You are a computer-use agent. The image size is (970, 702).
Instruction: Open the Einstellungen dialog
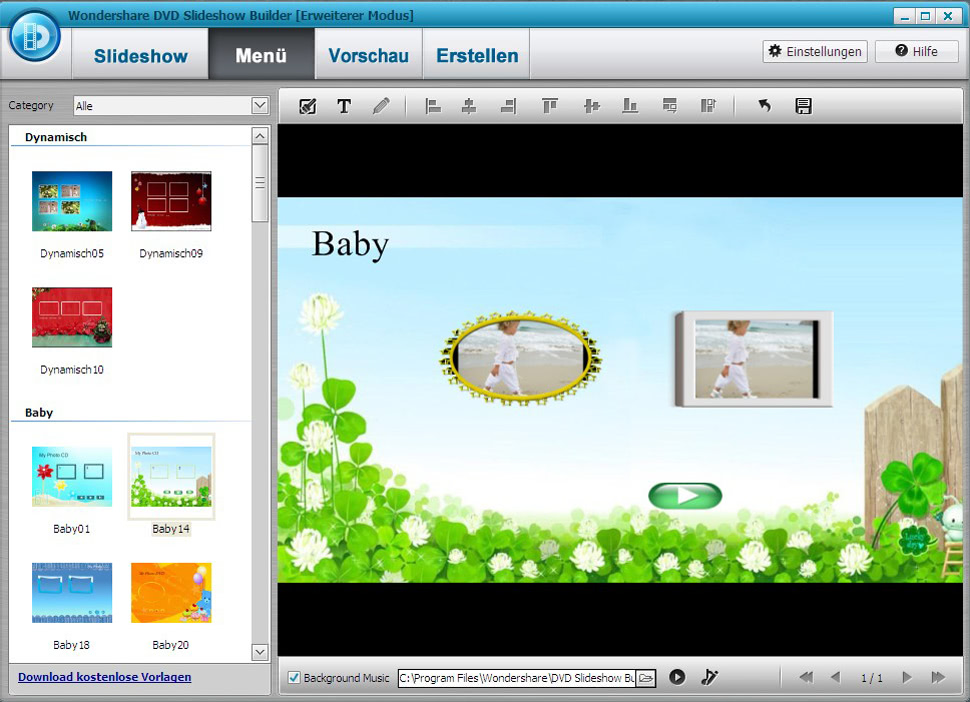pyautogui.click(x=814, y=51)
